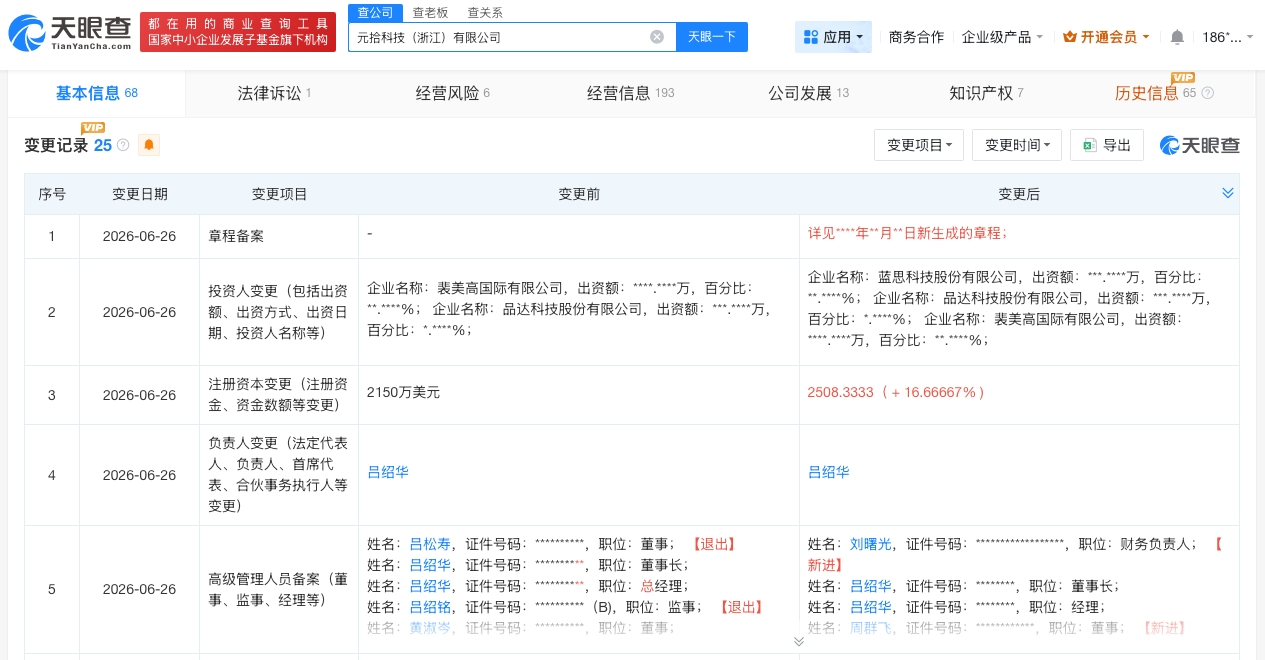Open the 变更时间 filter dropdown
1265x660 pixels.
tap(1017, 145)
